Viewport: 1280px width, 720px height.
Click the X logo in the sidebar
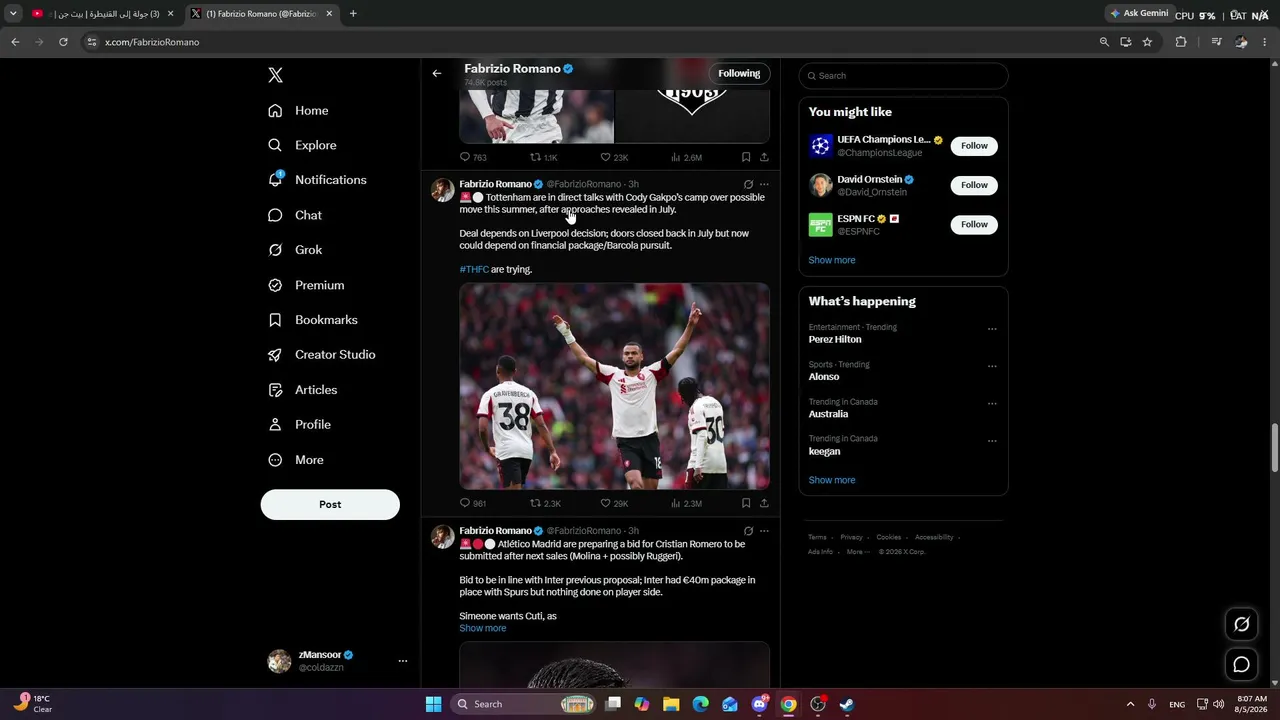[276, 75]
